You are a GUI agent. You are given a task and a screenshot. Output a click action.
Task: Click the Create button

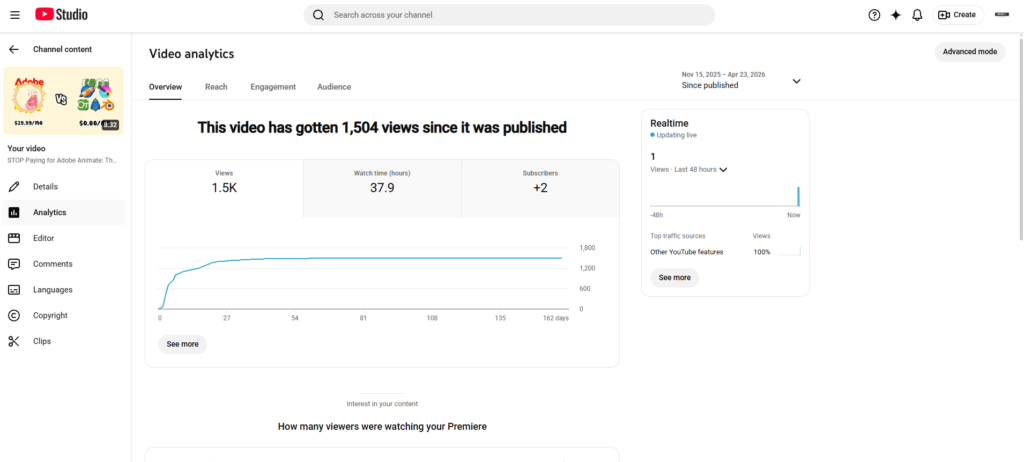(957, 15)
